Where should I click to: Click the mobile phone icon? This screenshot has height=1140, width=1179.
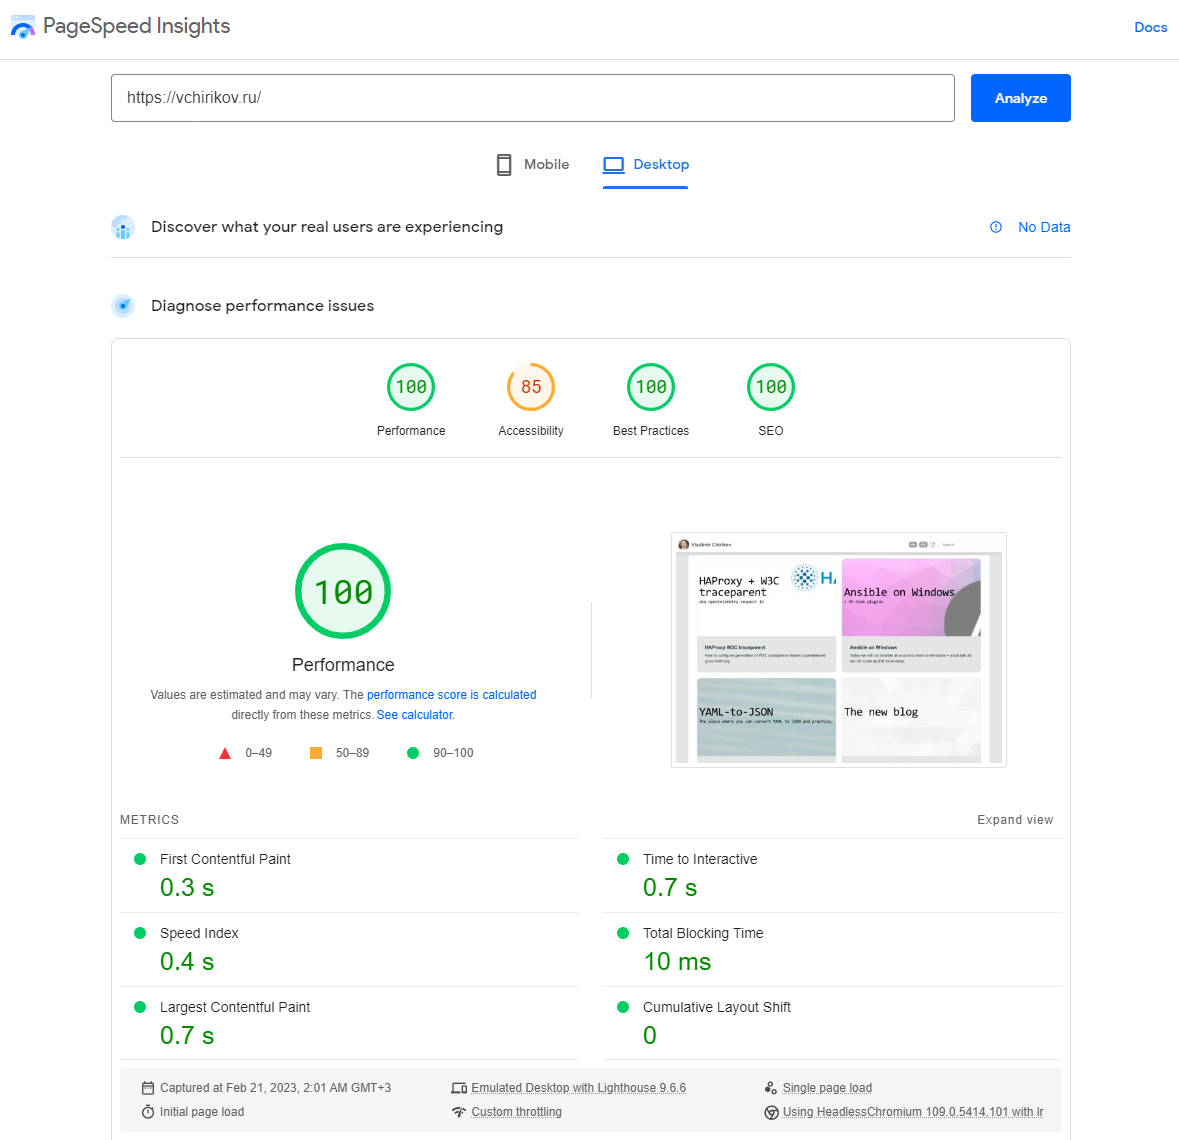tap(504, 165)
